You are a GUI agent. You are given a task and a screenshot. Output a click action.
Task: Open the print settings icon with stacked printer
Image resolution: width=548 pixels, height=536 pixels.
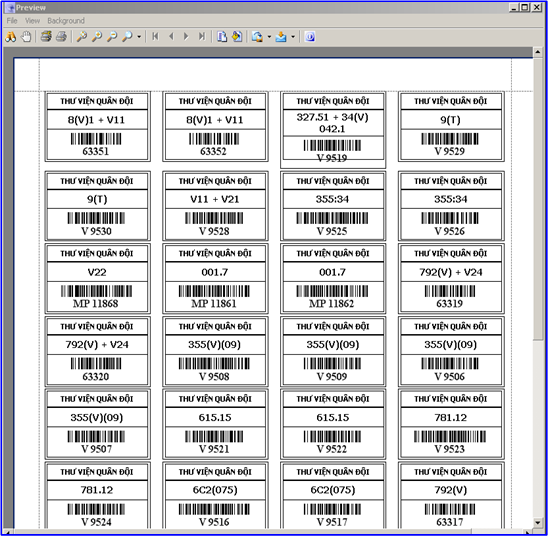click(x=46, y=37)
